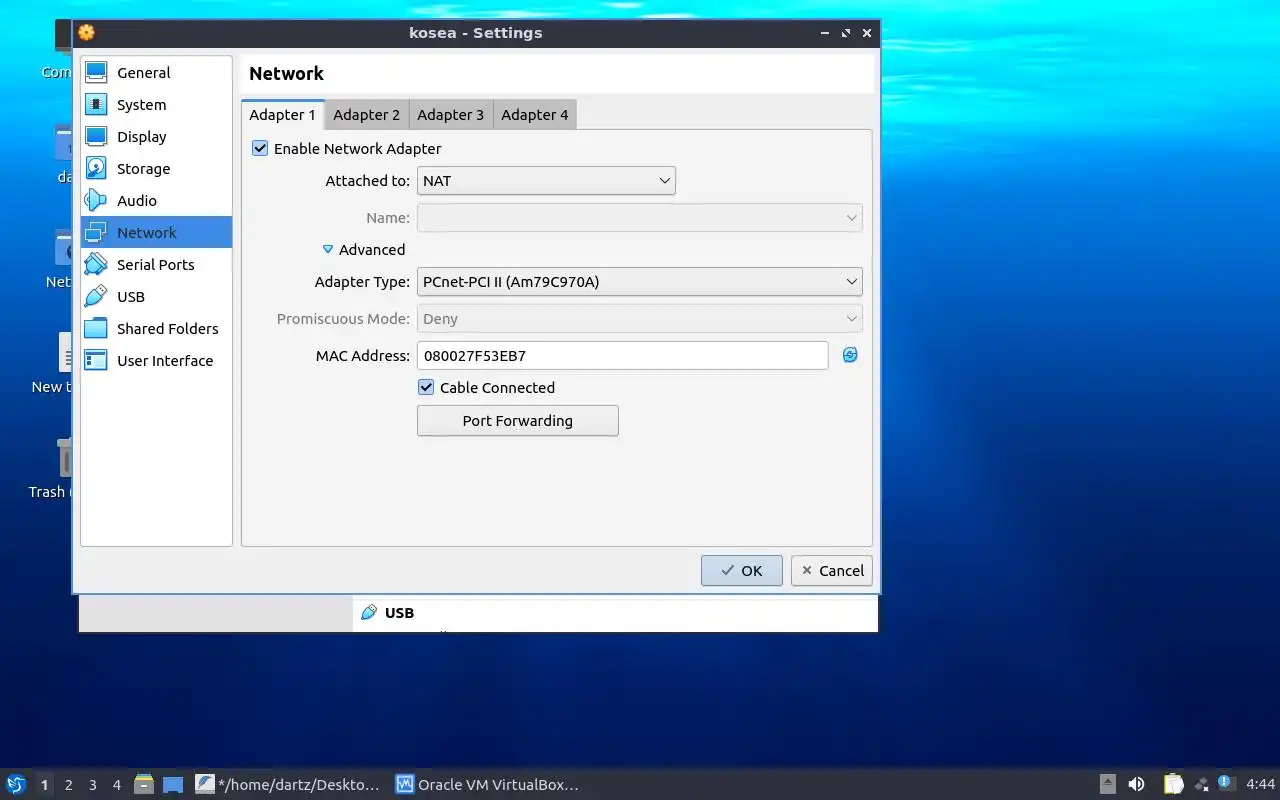Open the USB settings category
The image size is (1280, 800).
point(156,297)
